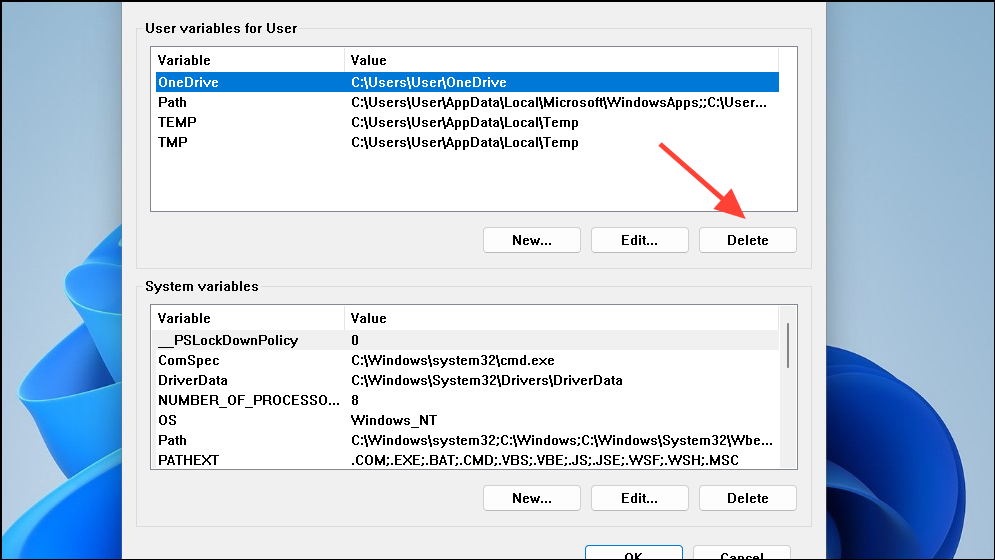
Task: Click the Value column header in User variables
Action: (562, 60)
